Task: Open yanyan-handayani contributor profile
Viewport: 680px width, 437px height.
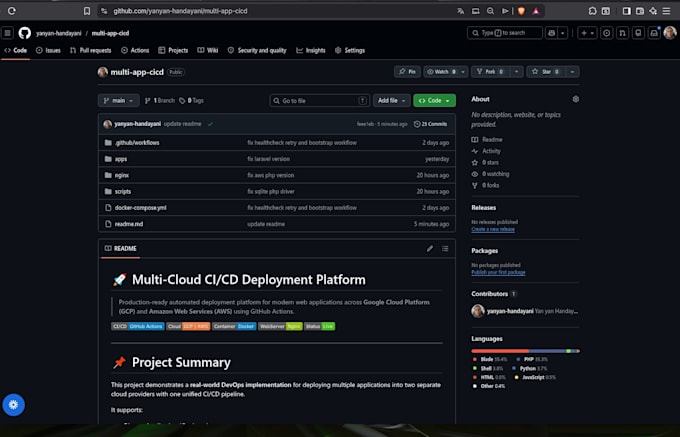Action: (x=510, y=311)
